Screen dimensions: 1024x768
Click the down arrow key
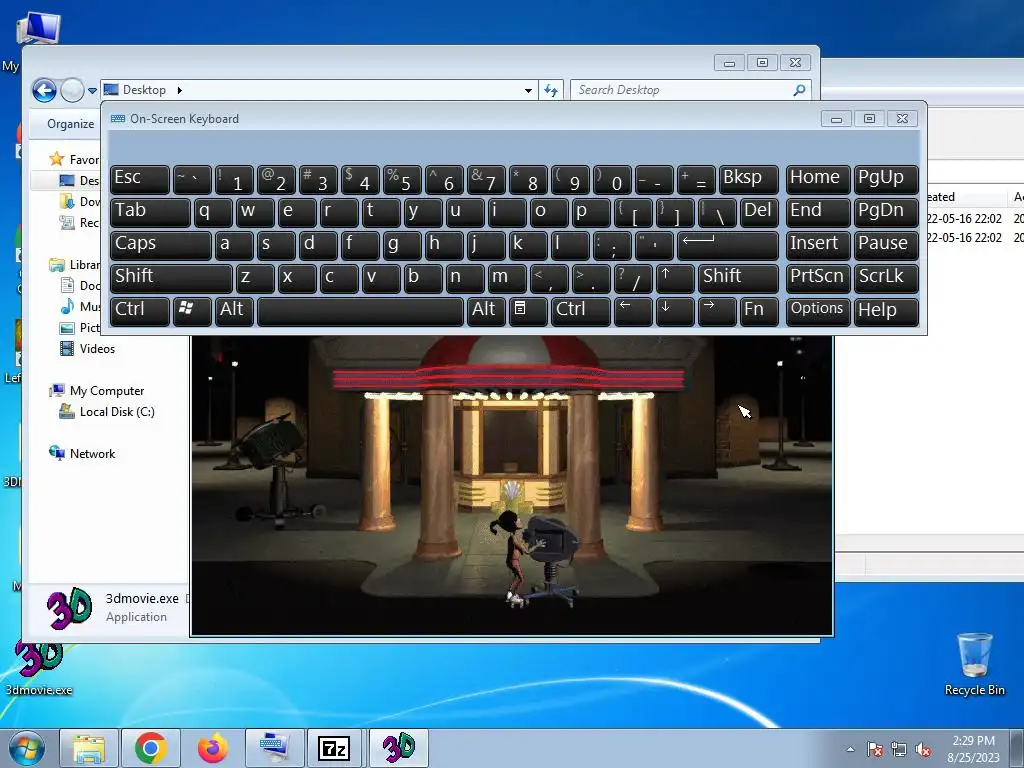pos(675,311)
